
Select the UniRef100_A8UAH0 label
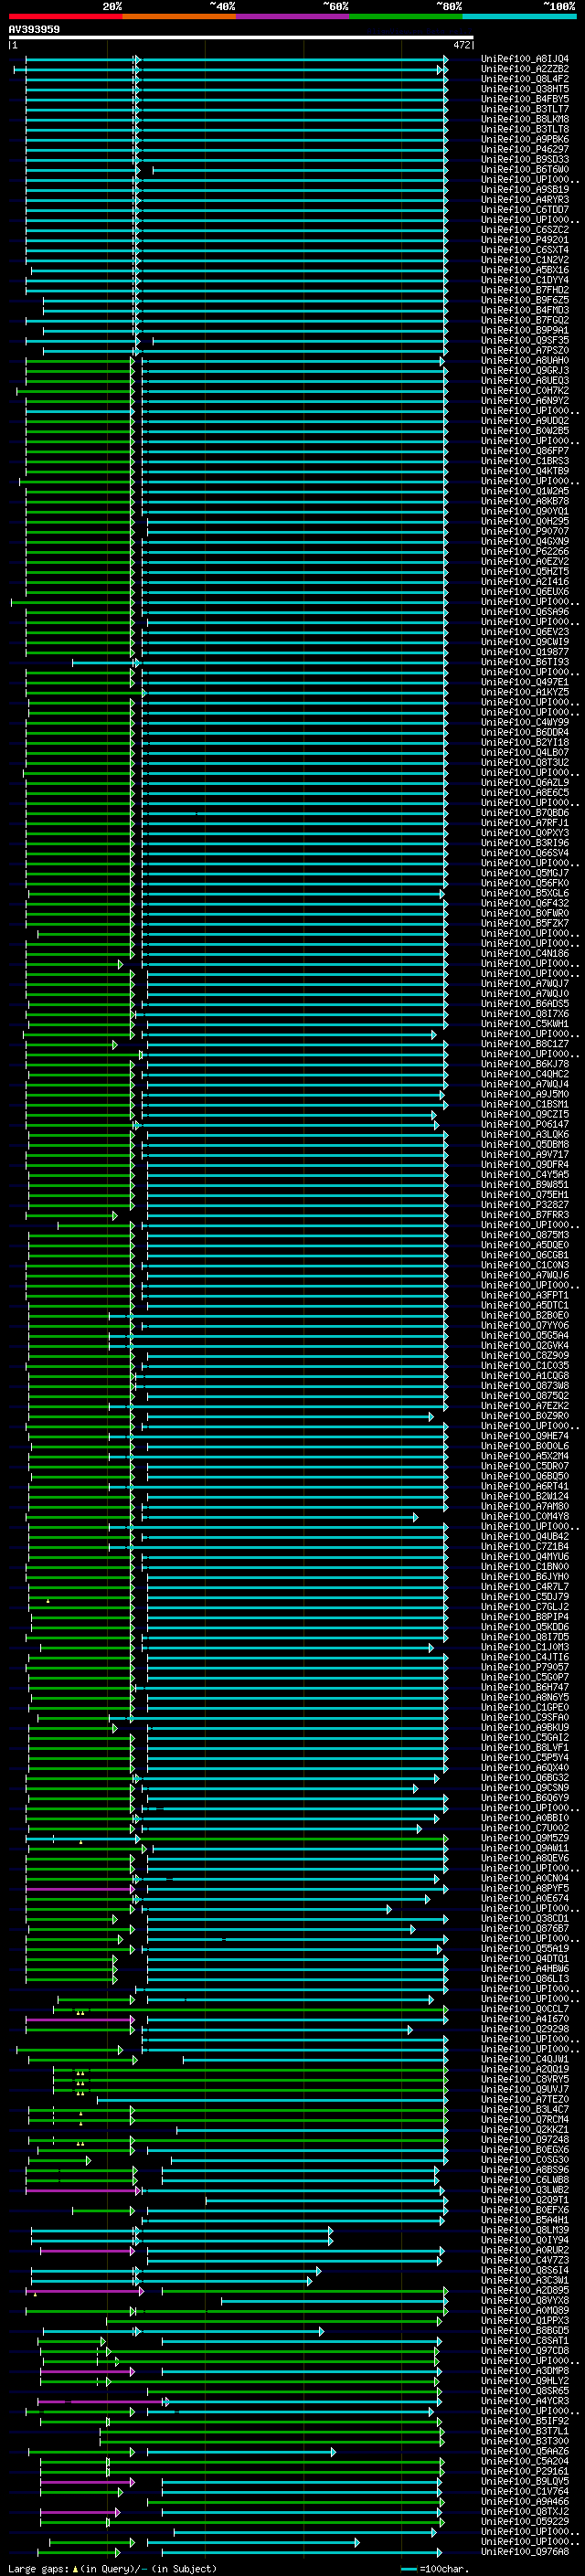pos(525,360)
